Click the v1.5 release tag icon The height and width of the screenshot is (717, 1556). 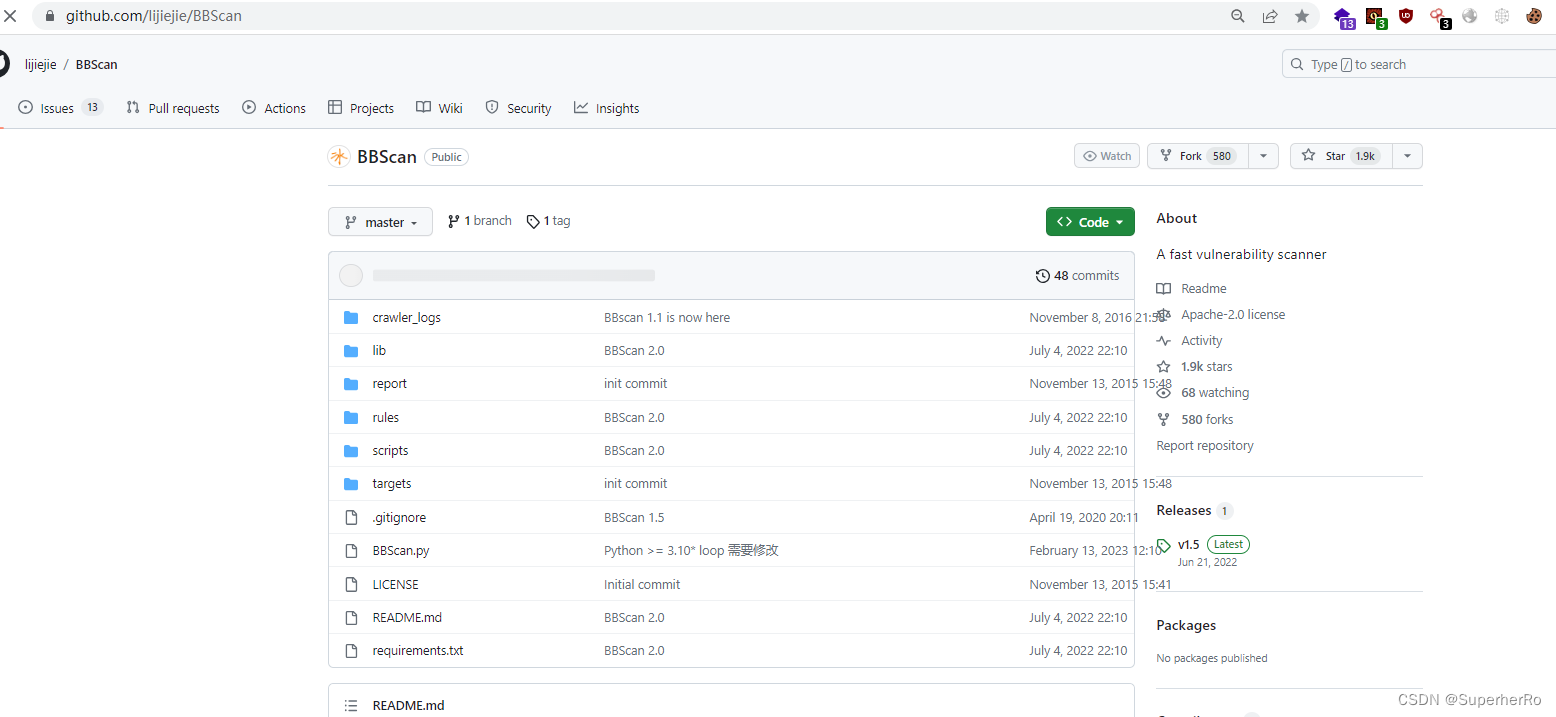point(1164,546)
